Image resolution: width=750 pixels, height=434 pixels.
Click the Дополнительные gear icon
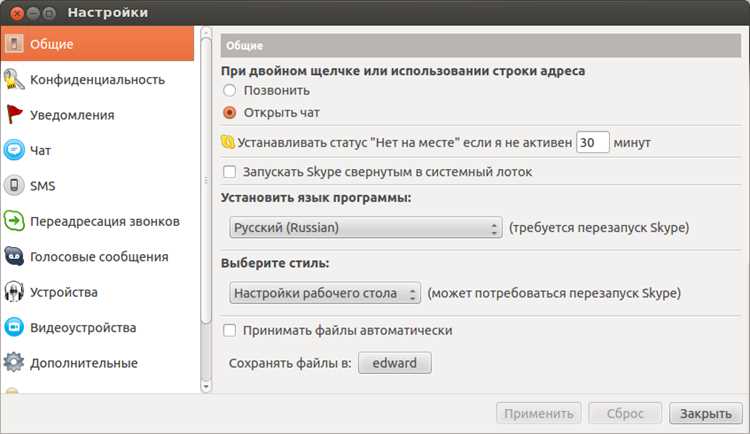click(x=14, y=363)
